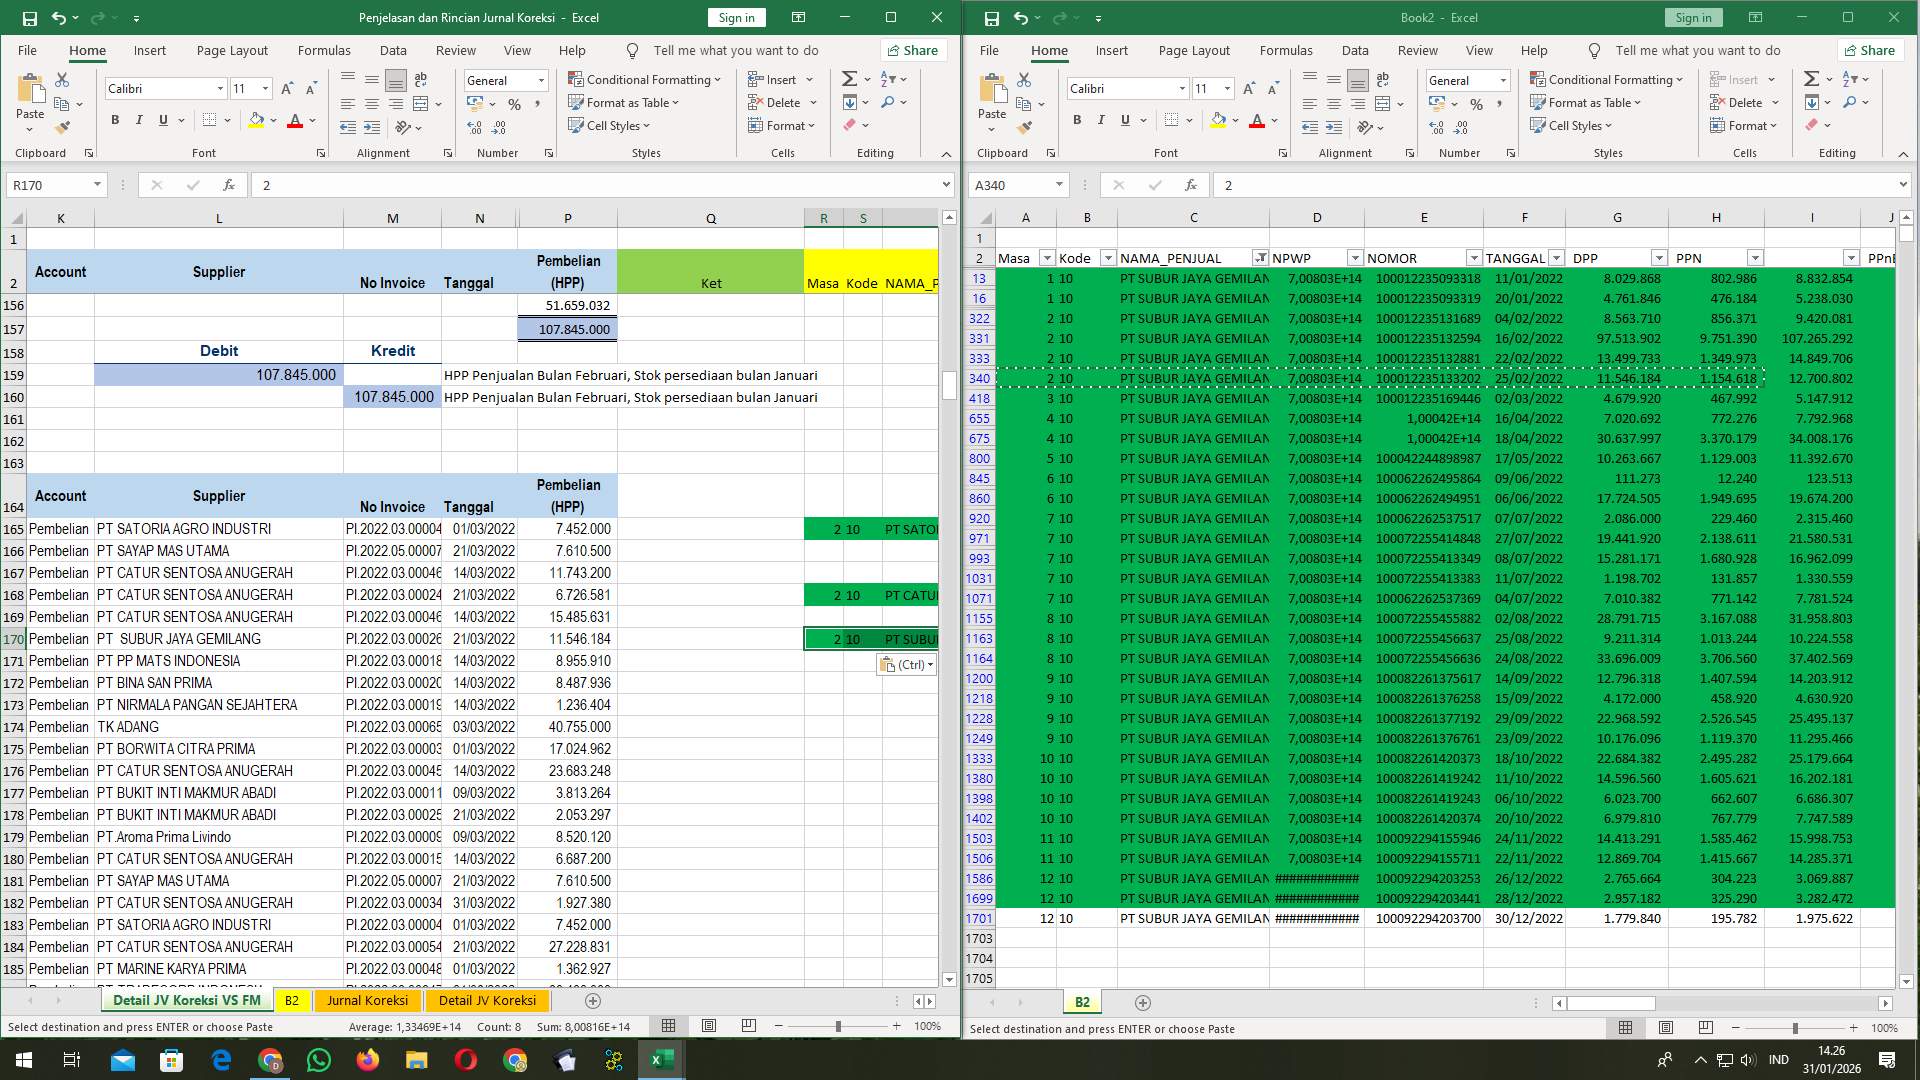Toggle underline formatting
1920x1080 pixels.
(161, 119)
